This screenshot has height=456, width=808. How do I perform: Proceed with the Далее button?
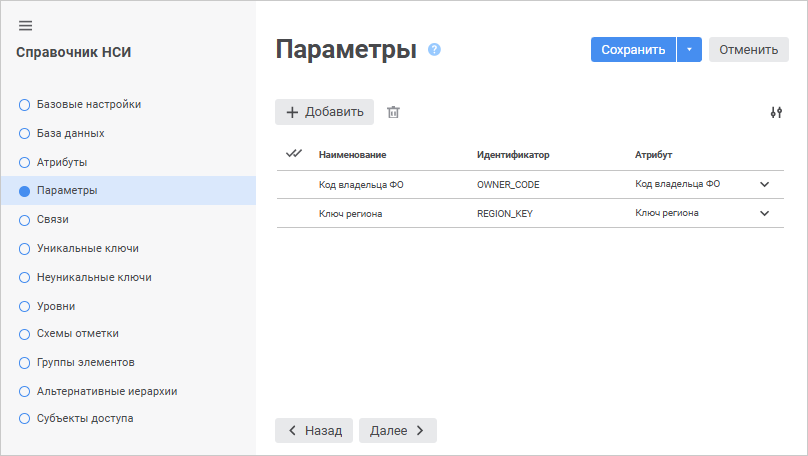pyautogui.click(x=397, y=430)
